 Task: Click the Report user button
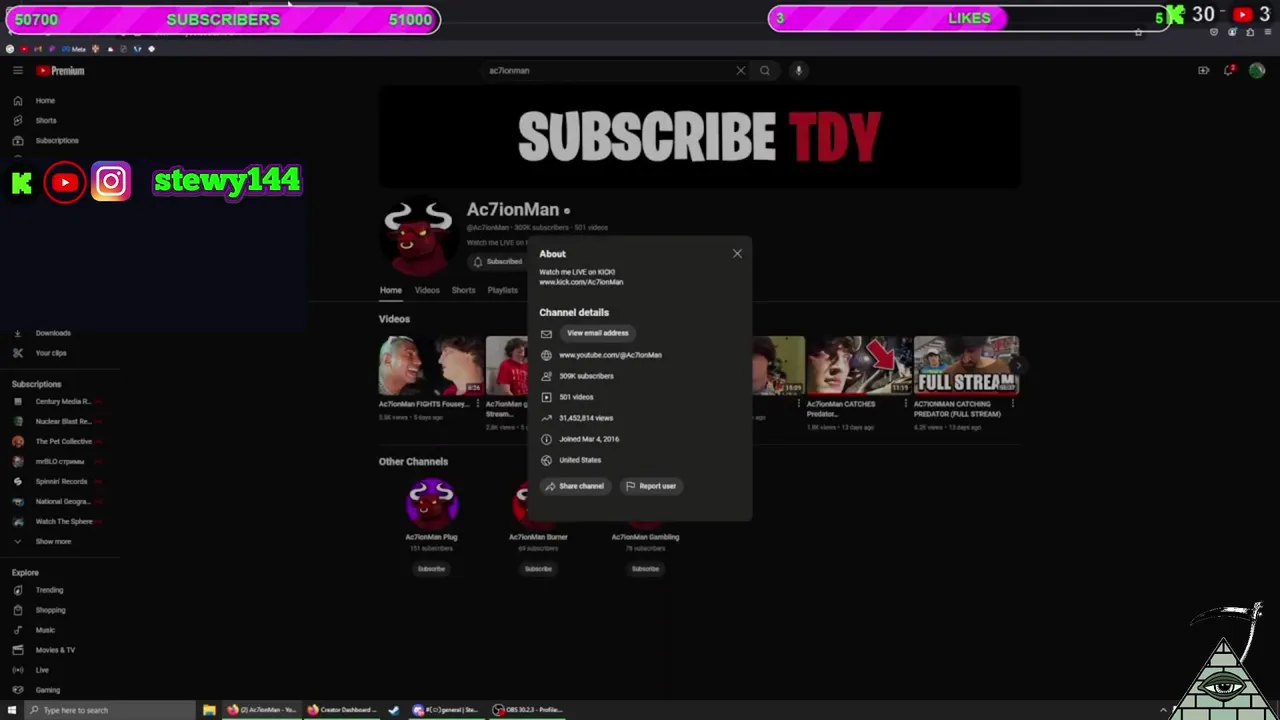point(651,487)
